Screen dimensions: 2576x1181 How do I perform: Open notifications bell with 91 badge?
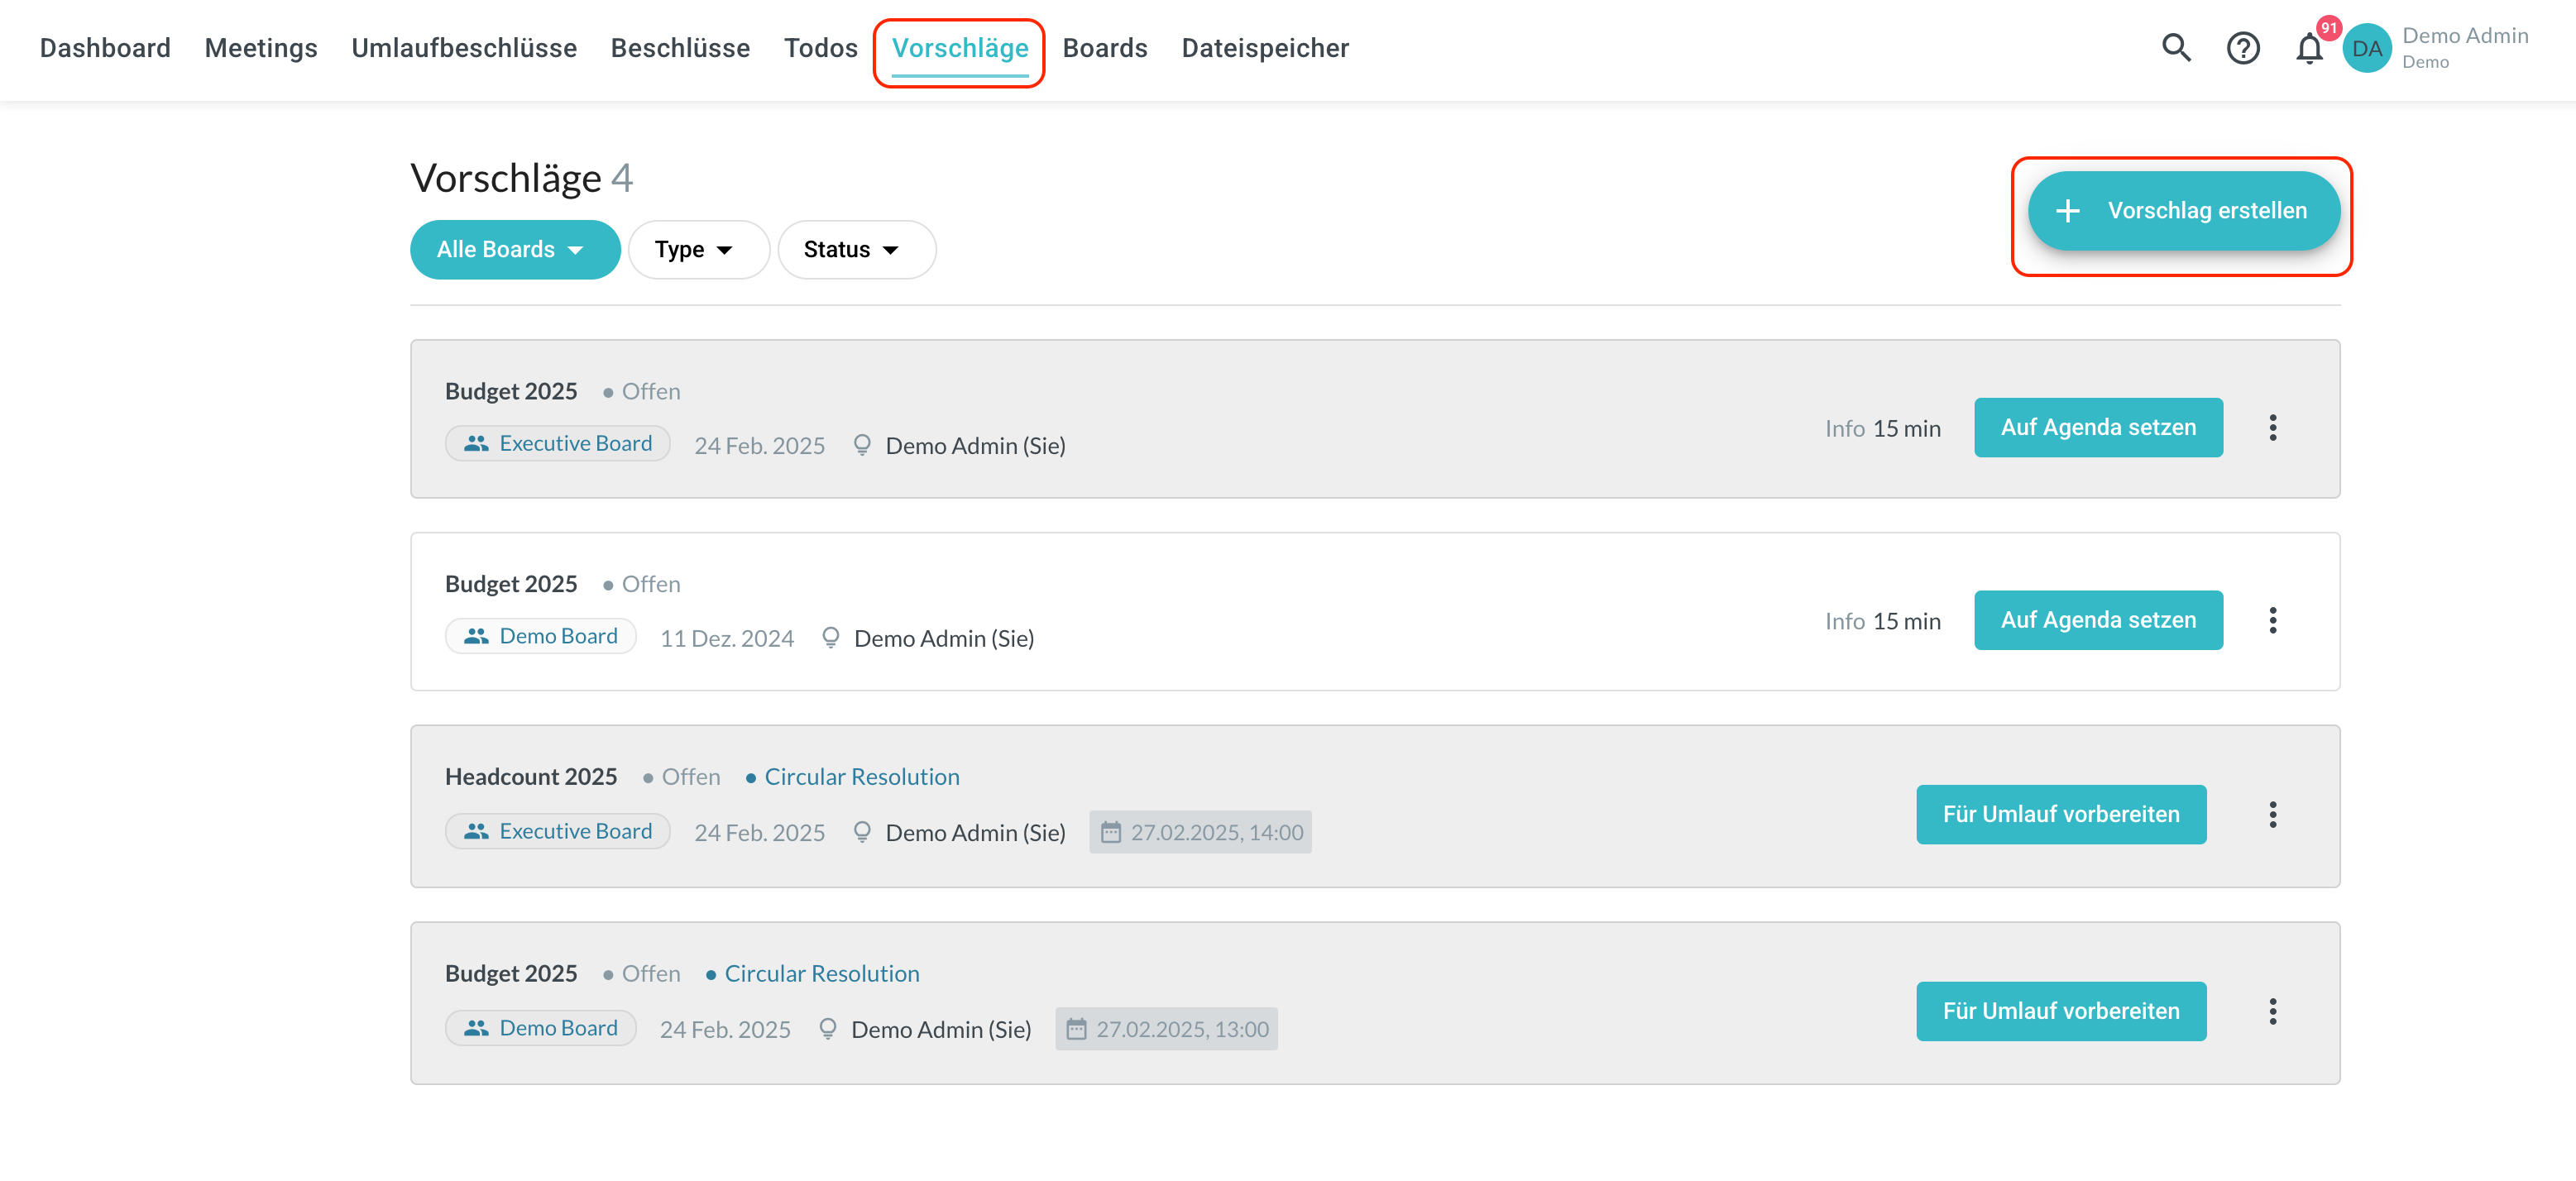click(x=2308, y=47)
